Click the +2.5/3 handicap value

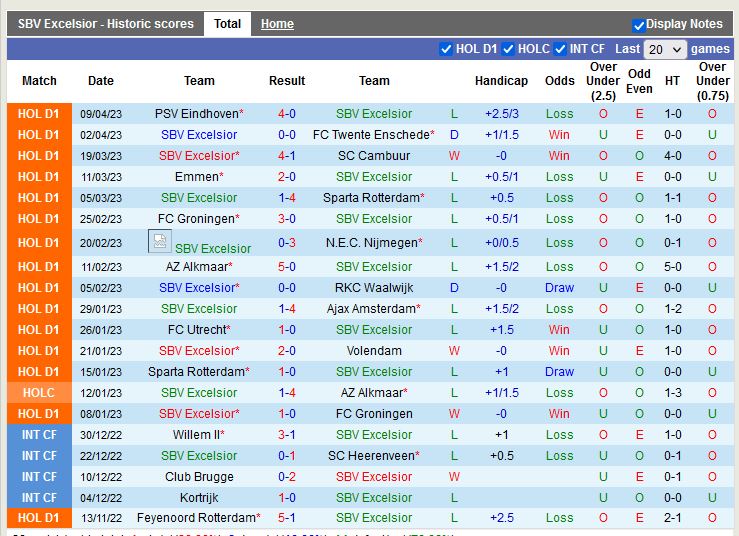(x=501, y=114)
